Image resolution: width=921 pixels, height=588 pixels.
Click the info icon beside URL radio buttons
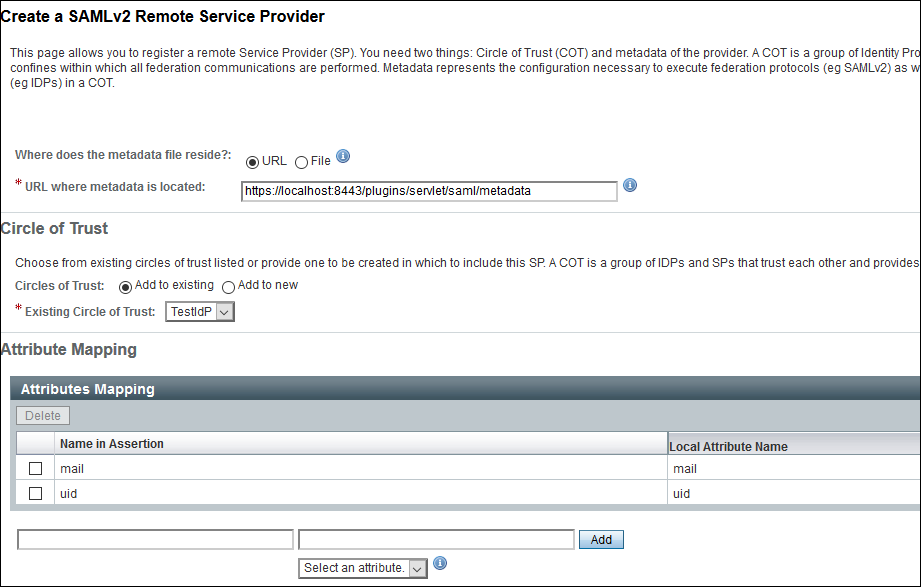(342, 156)
